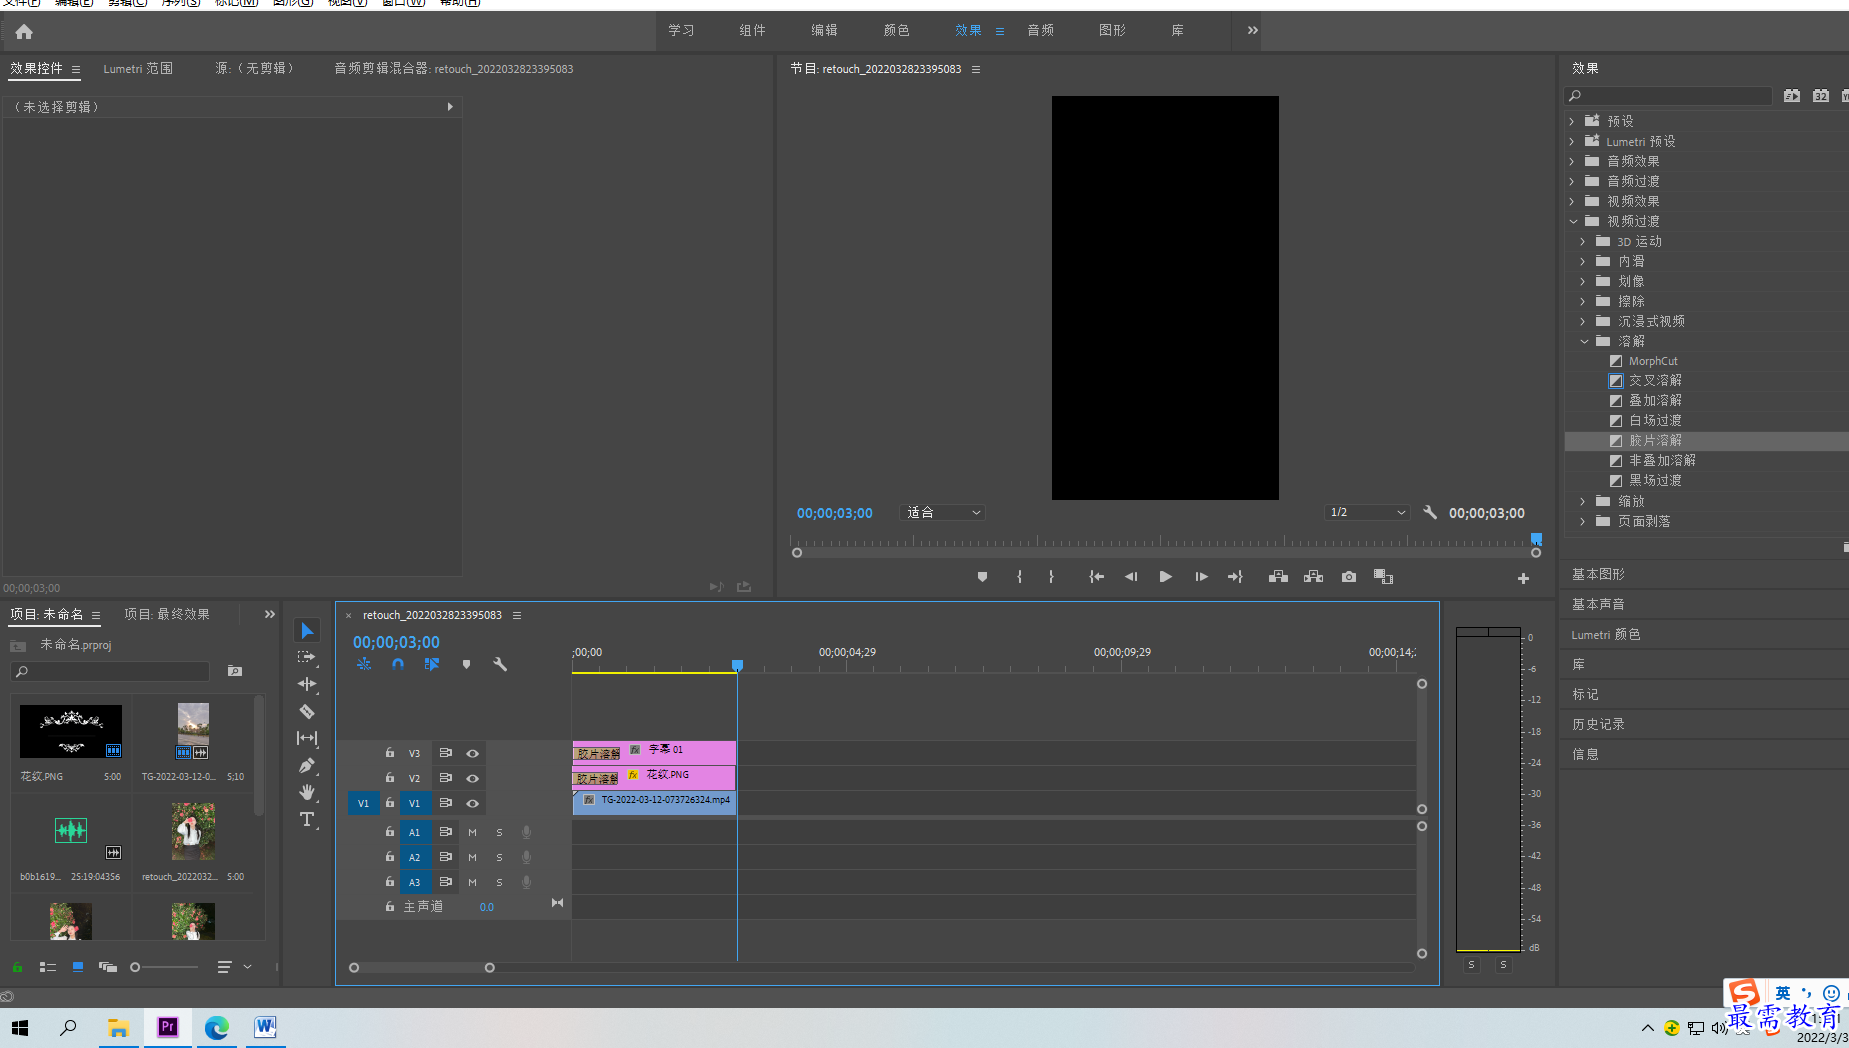Collapse the 视频过渡 folder
Viewport: 1849px width, 1048px height.
[x=1573, y=221]
